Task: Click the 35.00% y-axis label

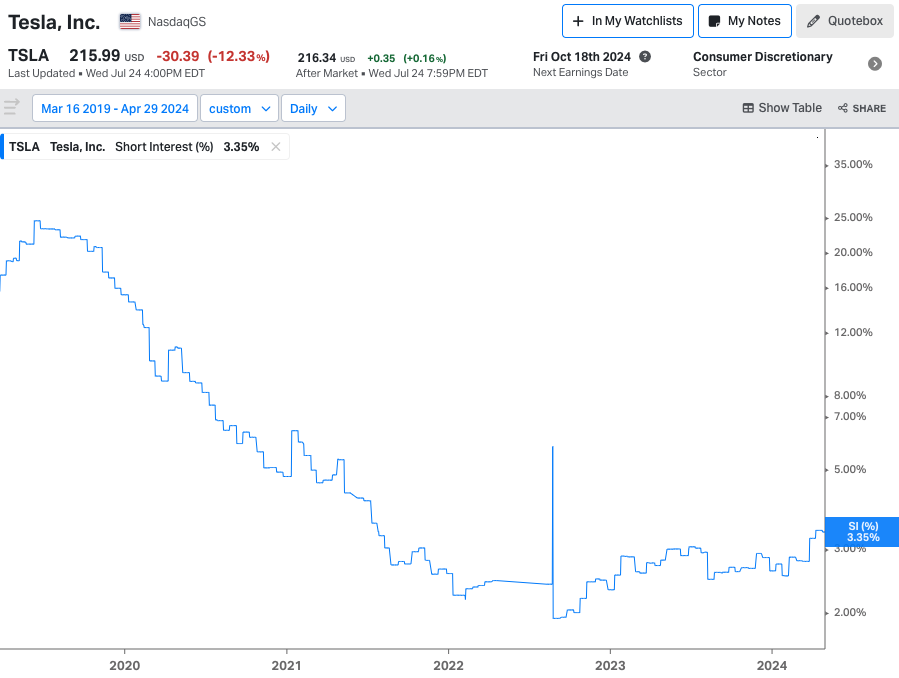Action: pos(853,164)
